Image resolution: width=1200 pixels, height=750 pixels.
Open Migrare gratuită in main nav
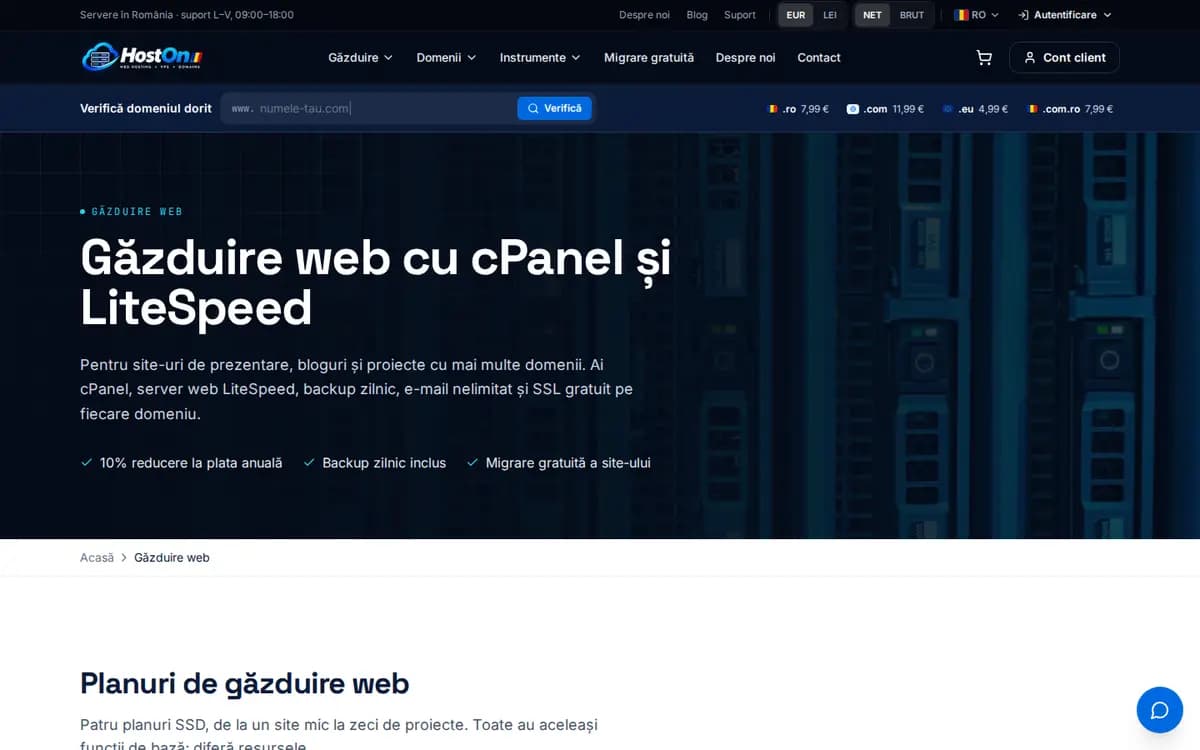pos(649,58)
